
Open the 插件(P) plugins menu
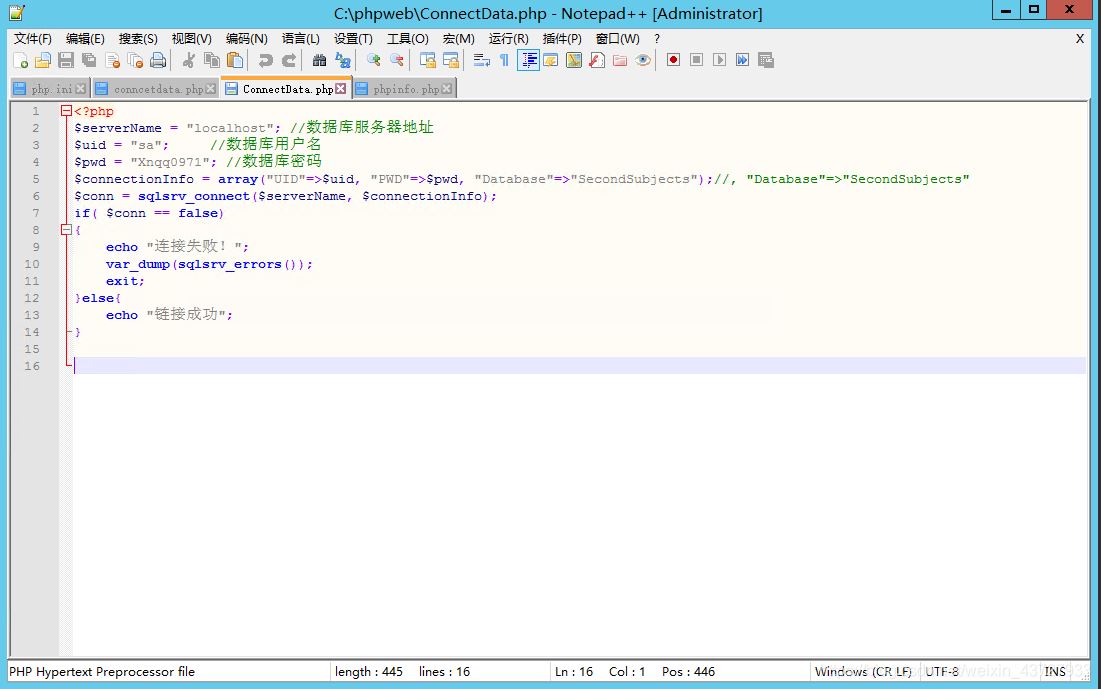(x=562, y=39)
